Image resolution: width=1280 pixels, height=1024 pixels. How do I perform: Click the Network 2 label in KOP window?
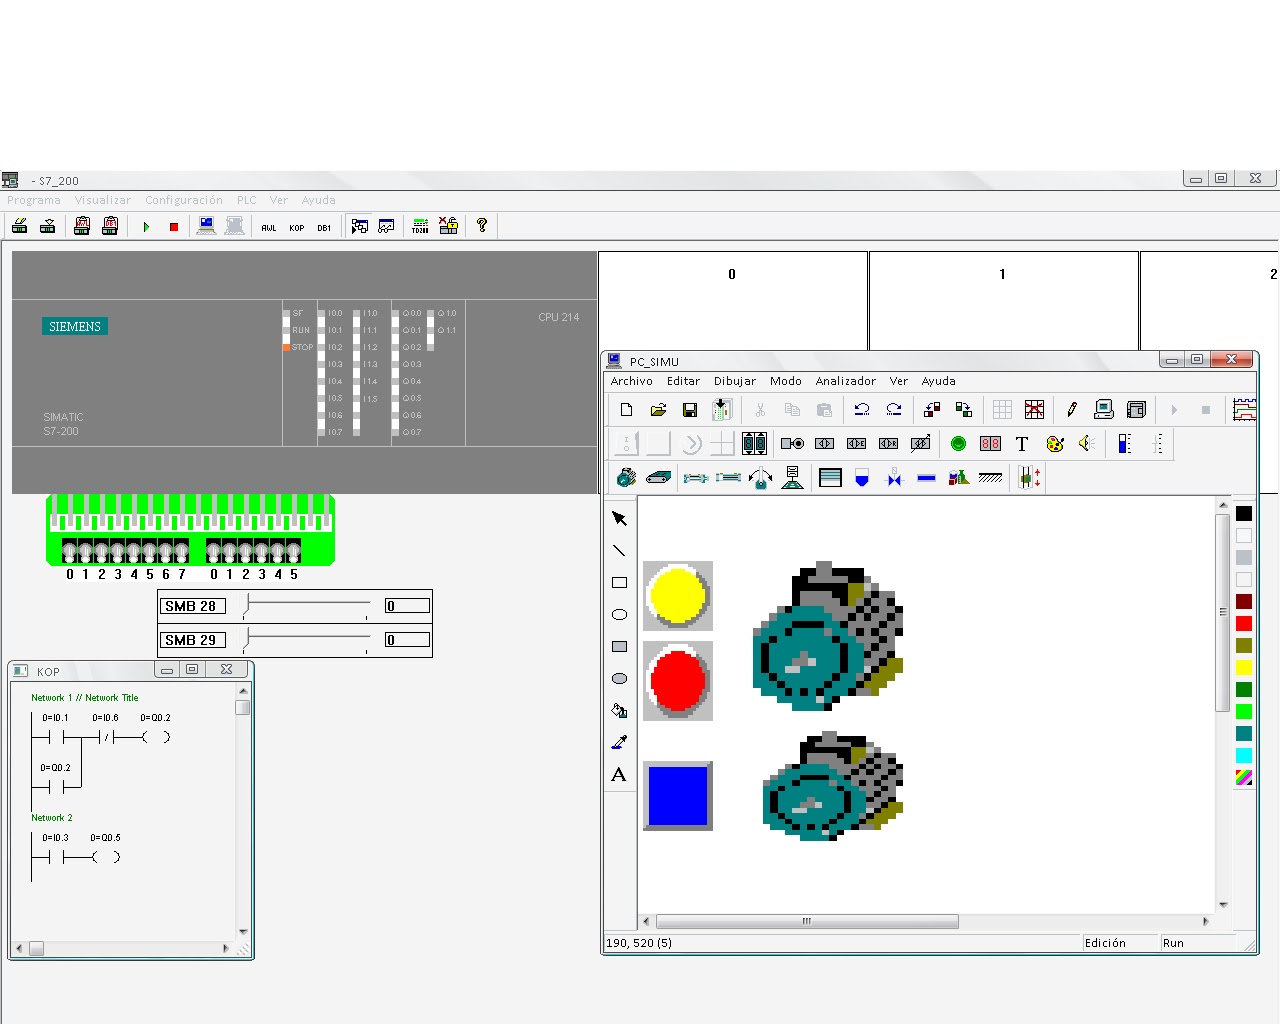point(52,818)
